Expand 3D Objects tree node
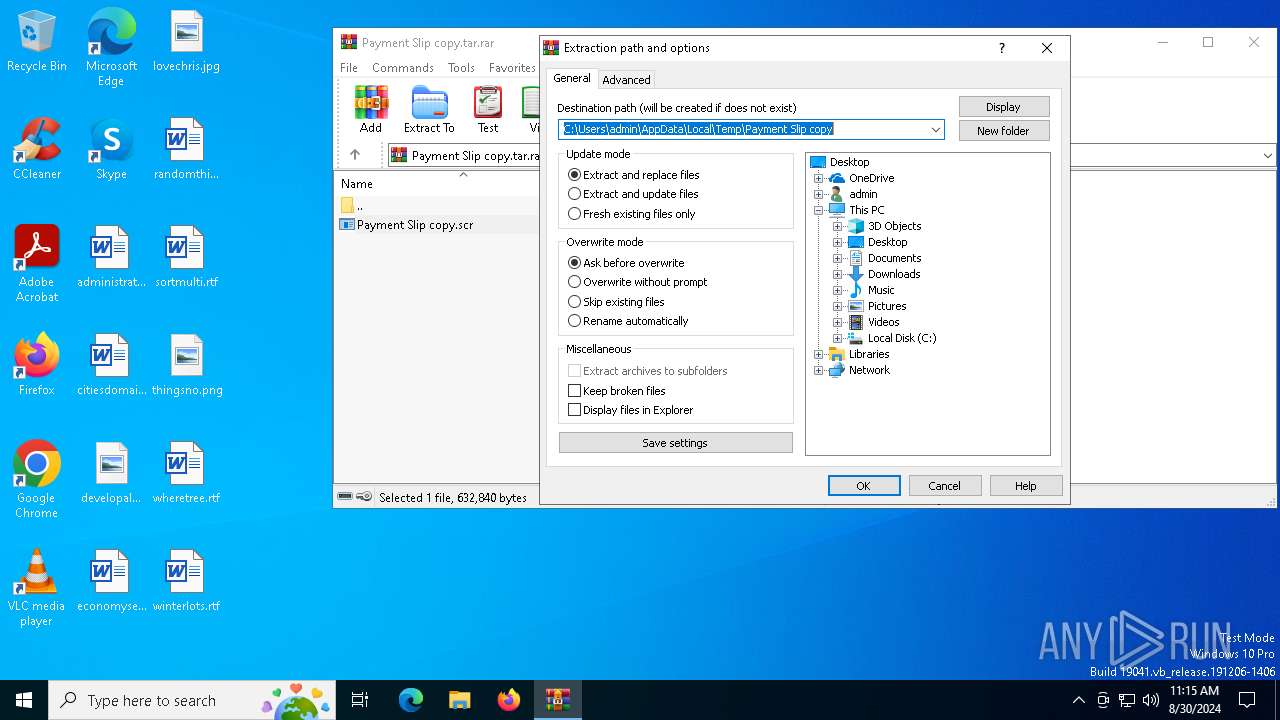1280x720 pixels. pyautogui.click(x=838, y=226)
